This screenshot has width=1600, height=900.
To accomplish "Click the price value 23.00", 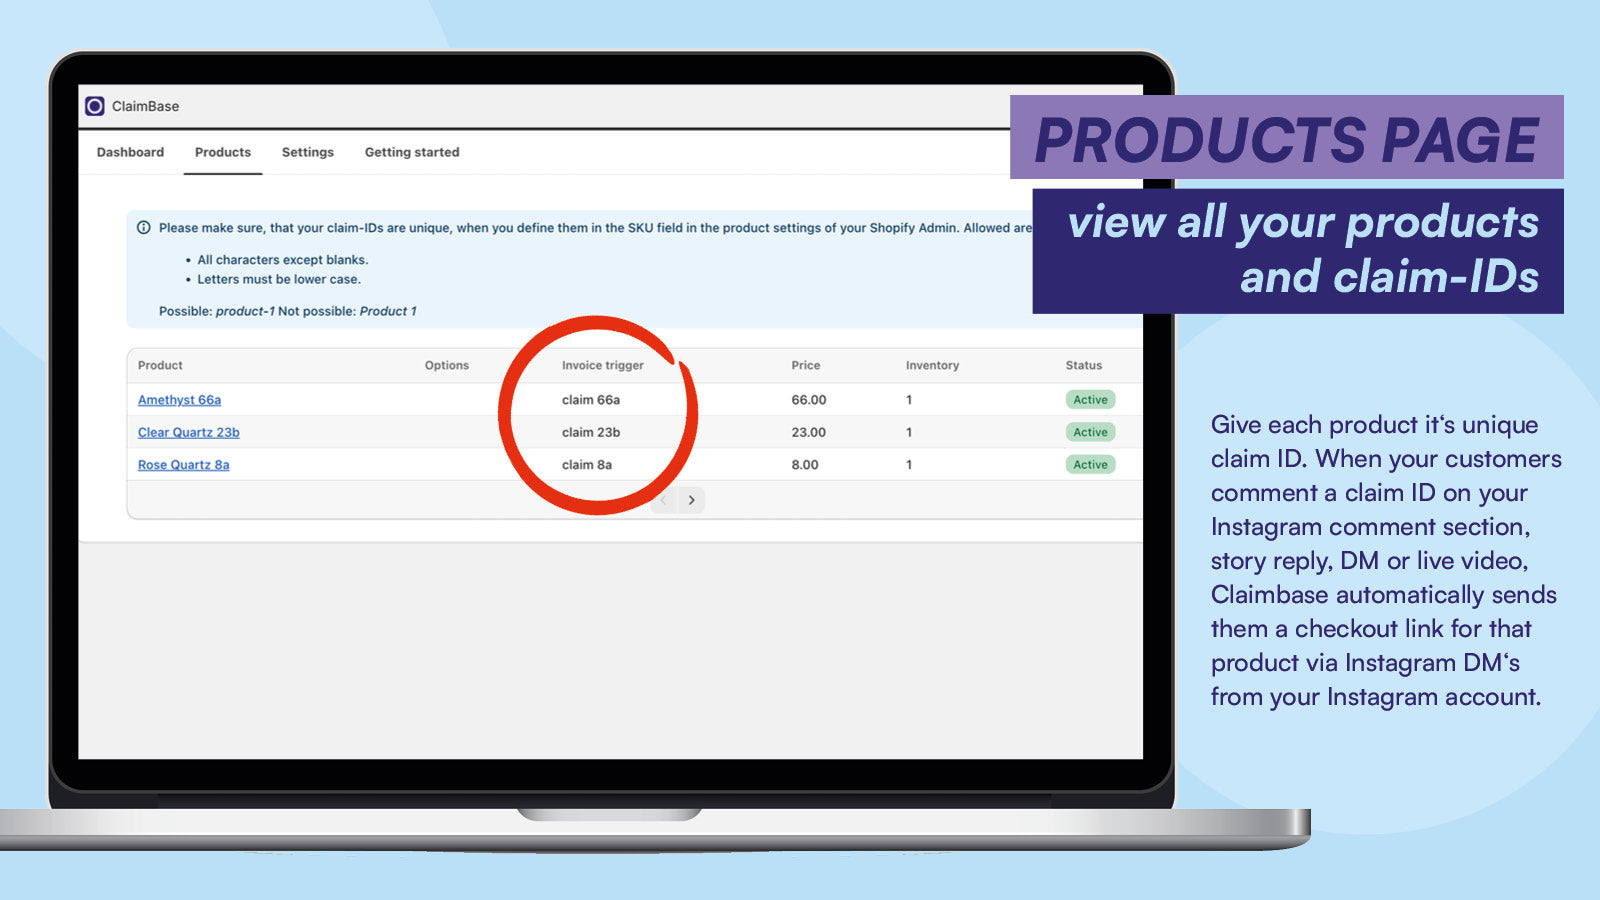I will [x=809, y=432].
